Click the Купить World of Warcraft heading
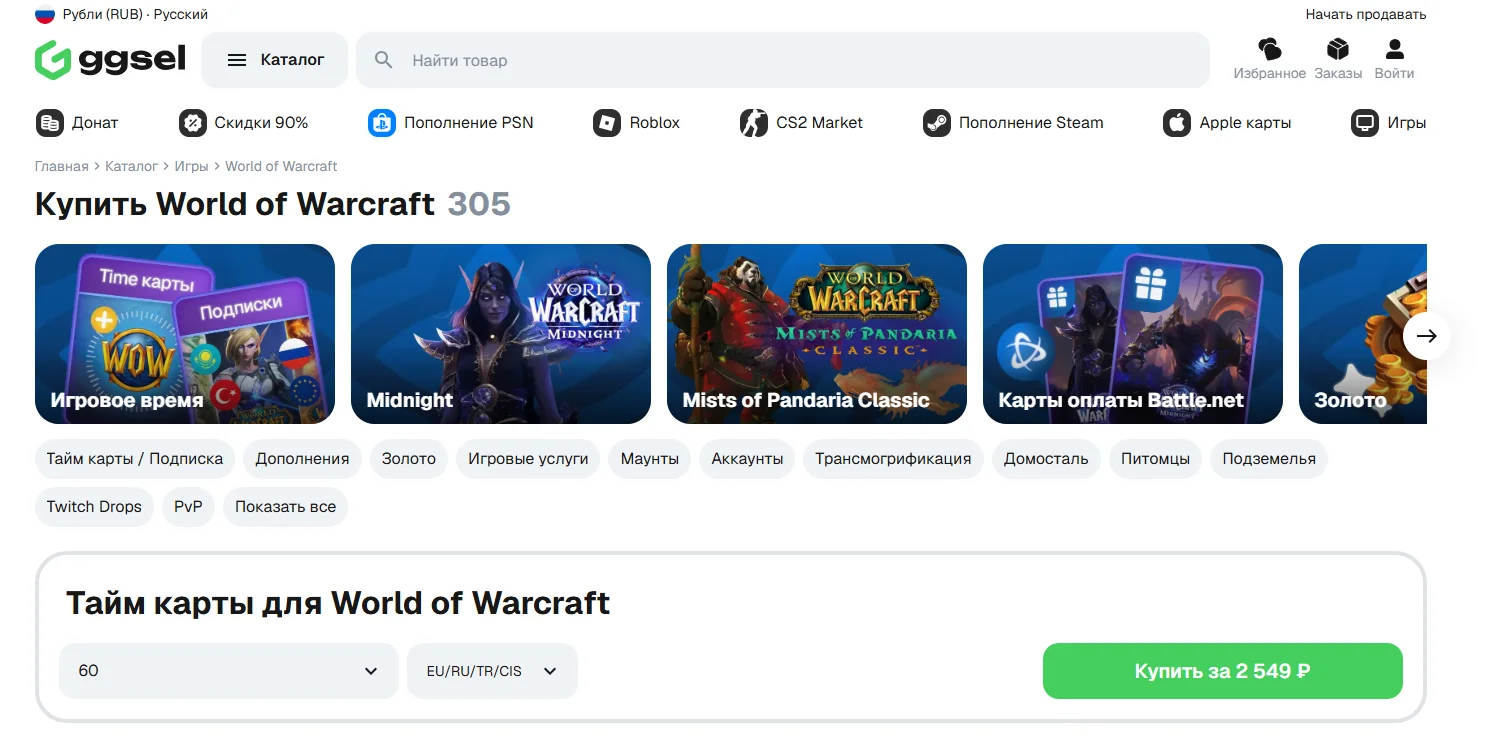The width and height of the screenshot is (1493, 743). point(235,204)
